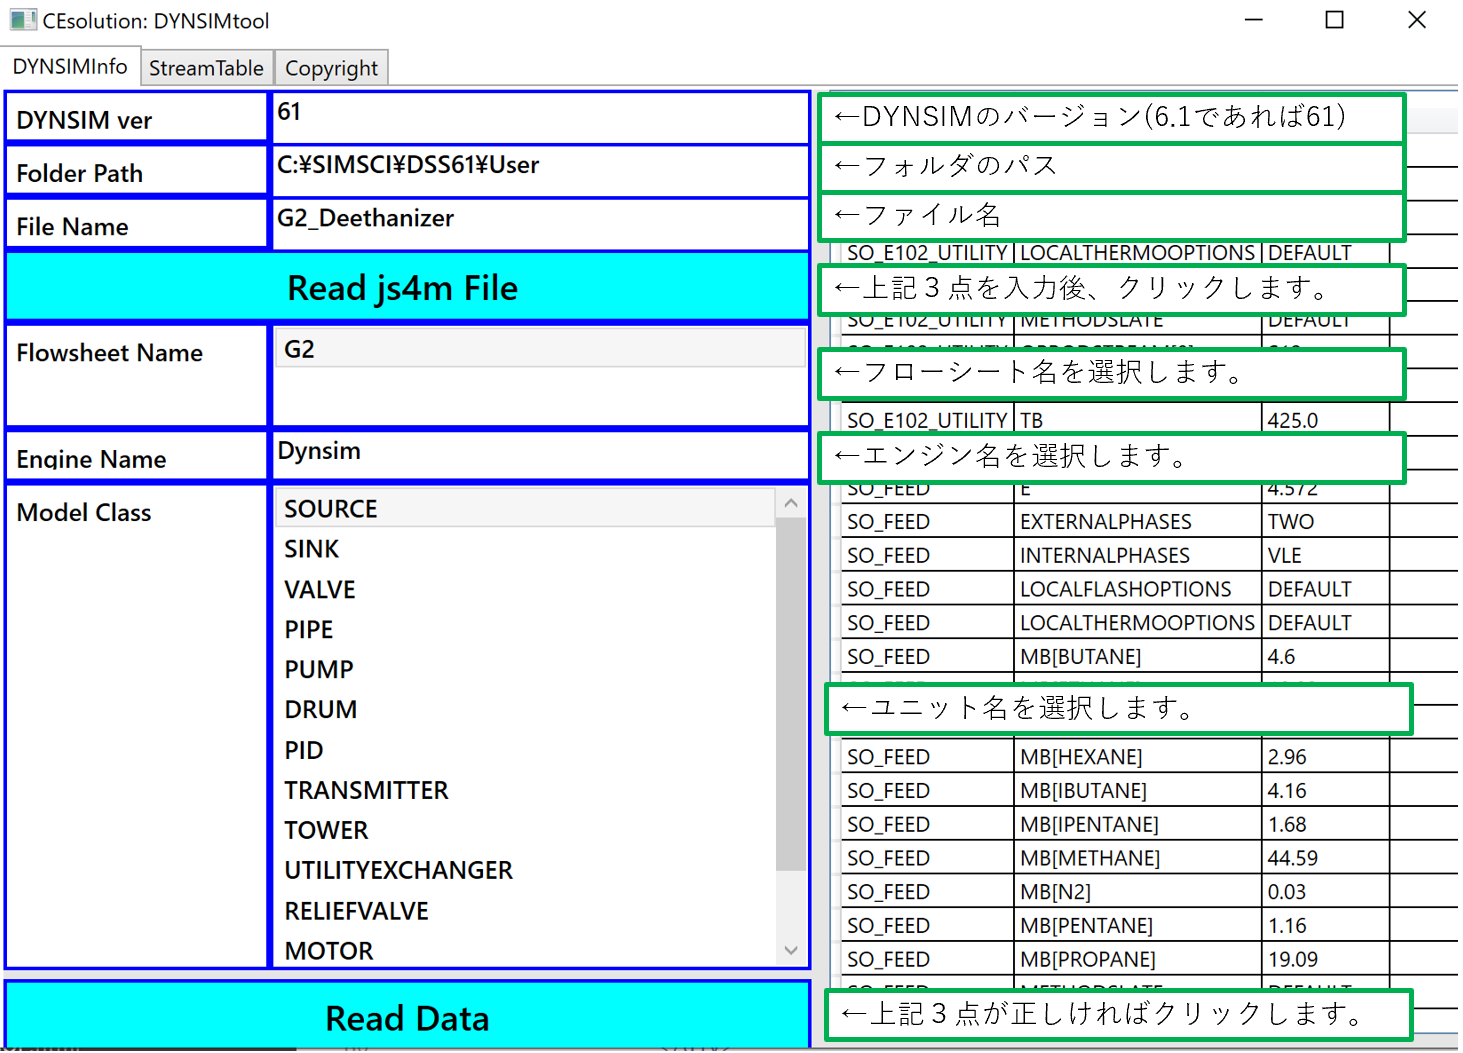Click the MB[N2] table cell
The width and height of the screenshot is (1463, 1053).
[x=1137, y=892]
